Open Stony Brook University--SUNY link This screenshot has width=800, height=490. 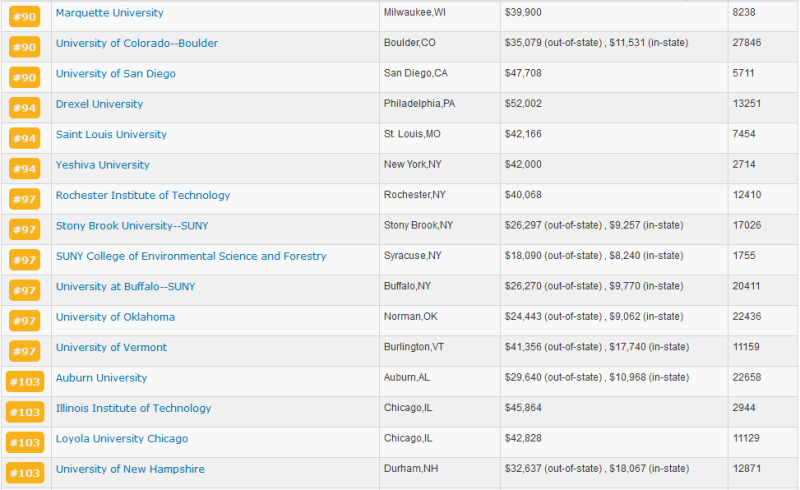(x=132, y=226)
